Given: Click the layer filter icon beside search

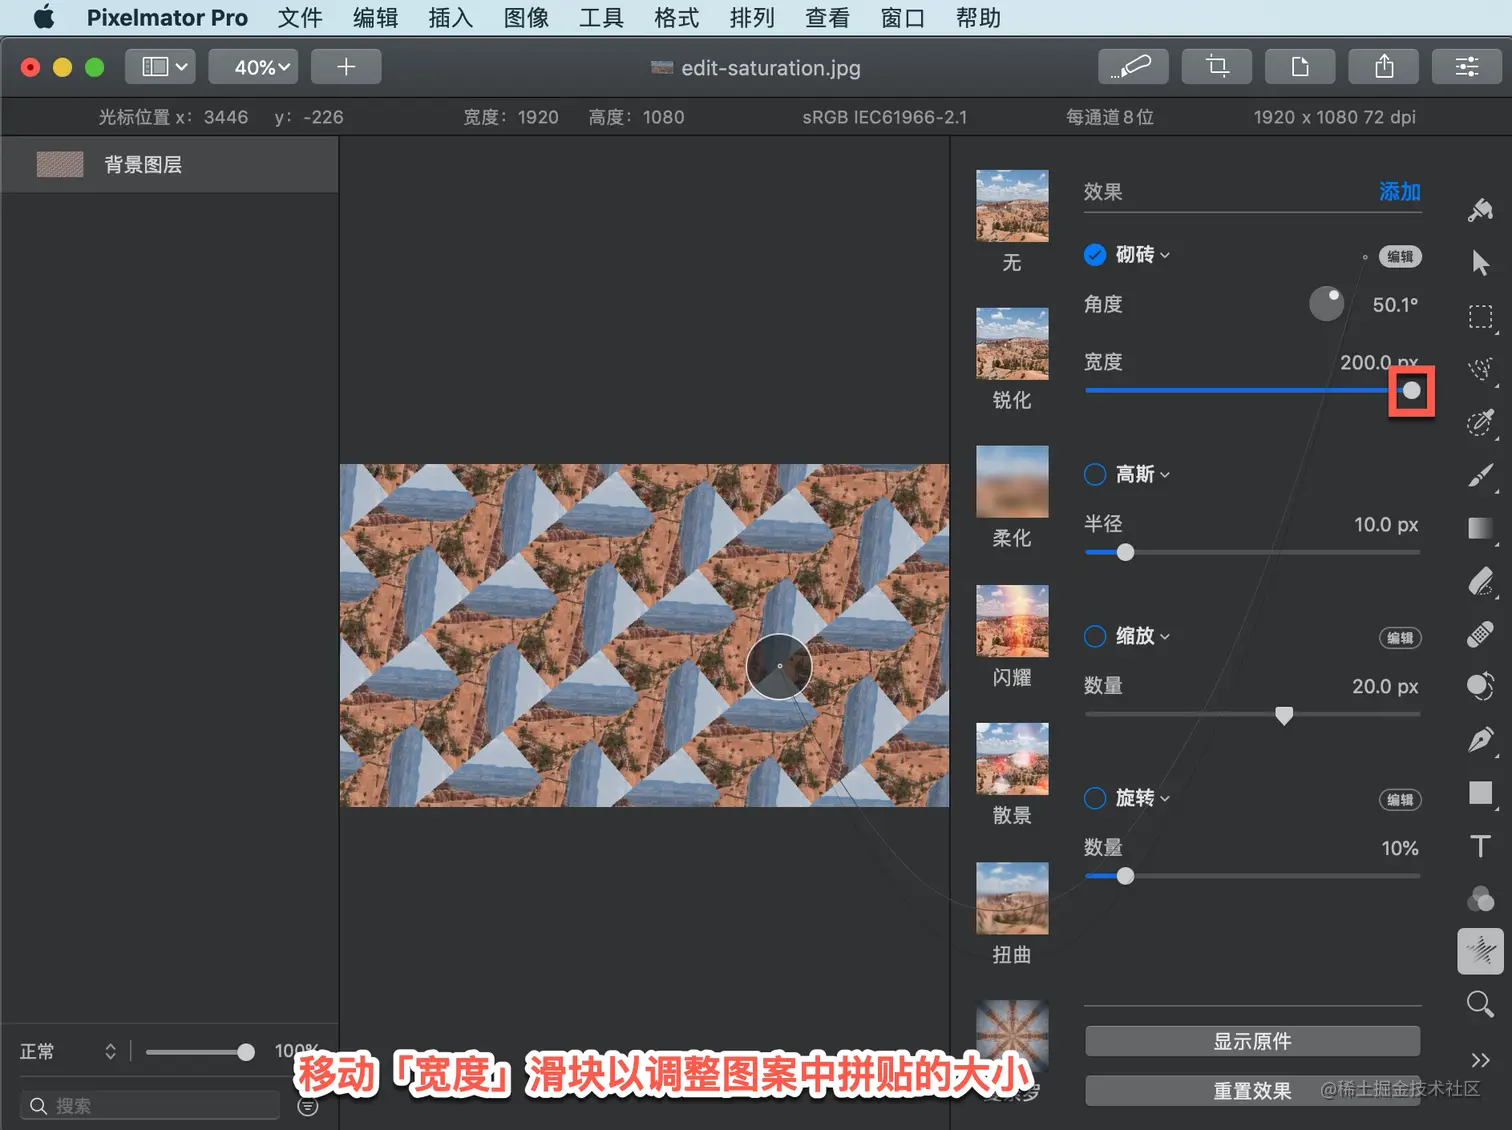Looking at the screenshot, I should coord(308,1106).
